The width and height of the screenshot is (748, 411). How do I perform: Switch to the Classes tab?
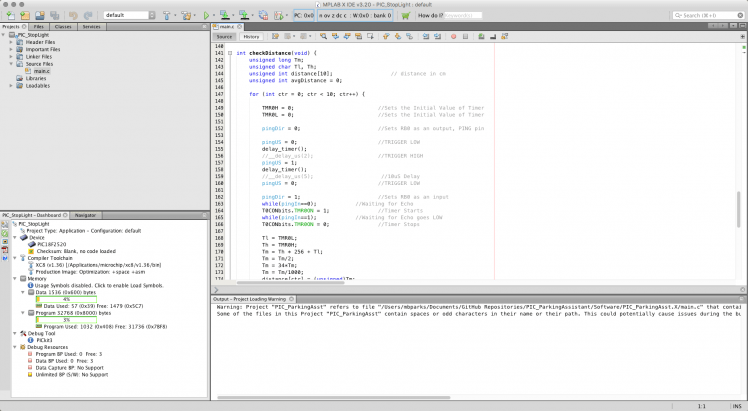pos(62,27)
